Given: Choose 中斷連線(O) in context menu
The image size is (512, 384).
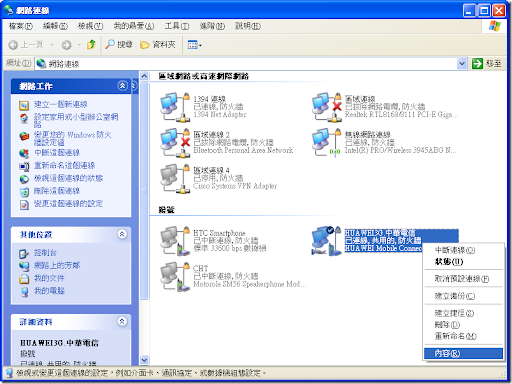Looking at the screenshot, I should click(464, 250).
